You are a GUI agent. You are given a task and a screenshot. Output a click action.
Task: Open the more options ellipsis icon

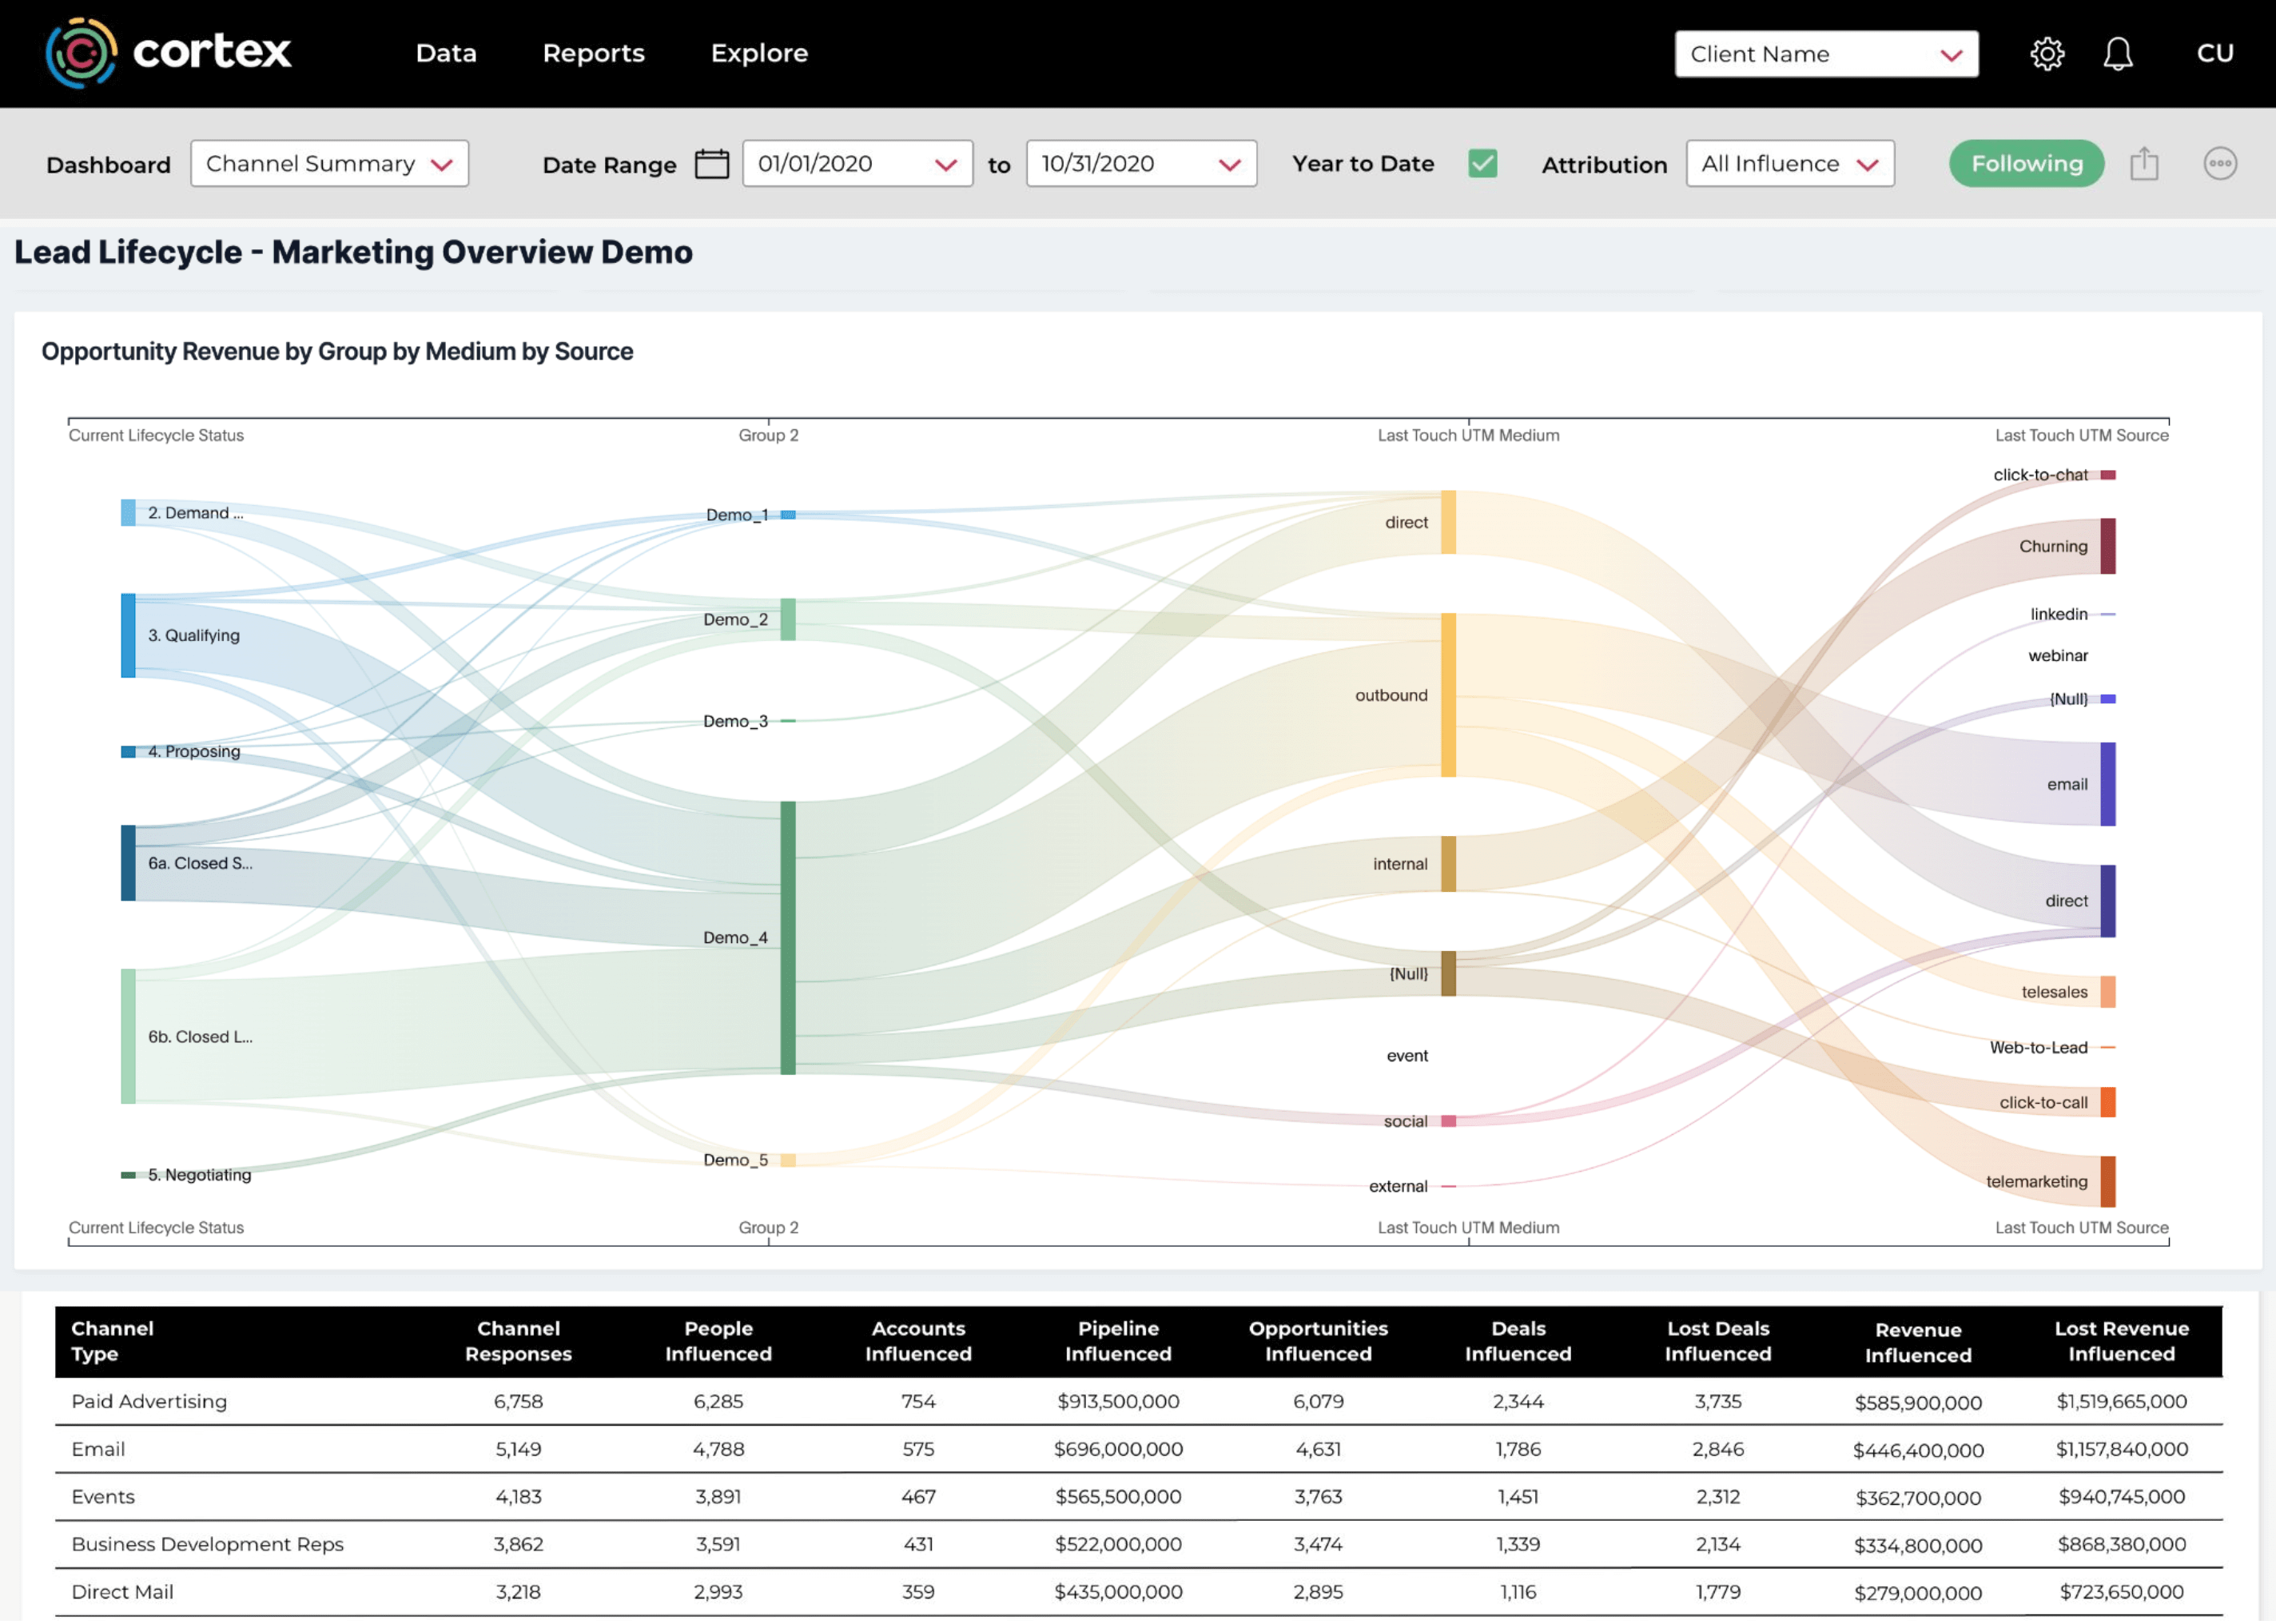2219,163
